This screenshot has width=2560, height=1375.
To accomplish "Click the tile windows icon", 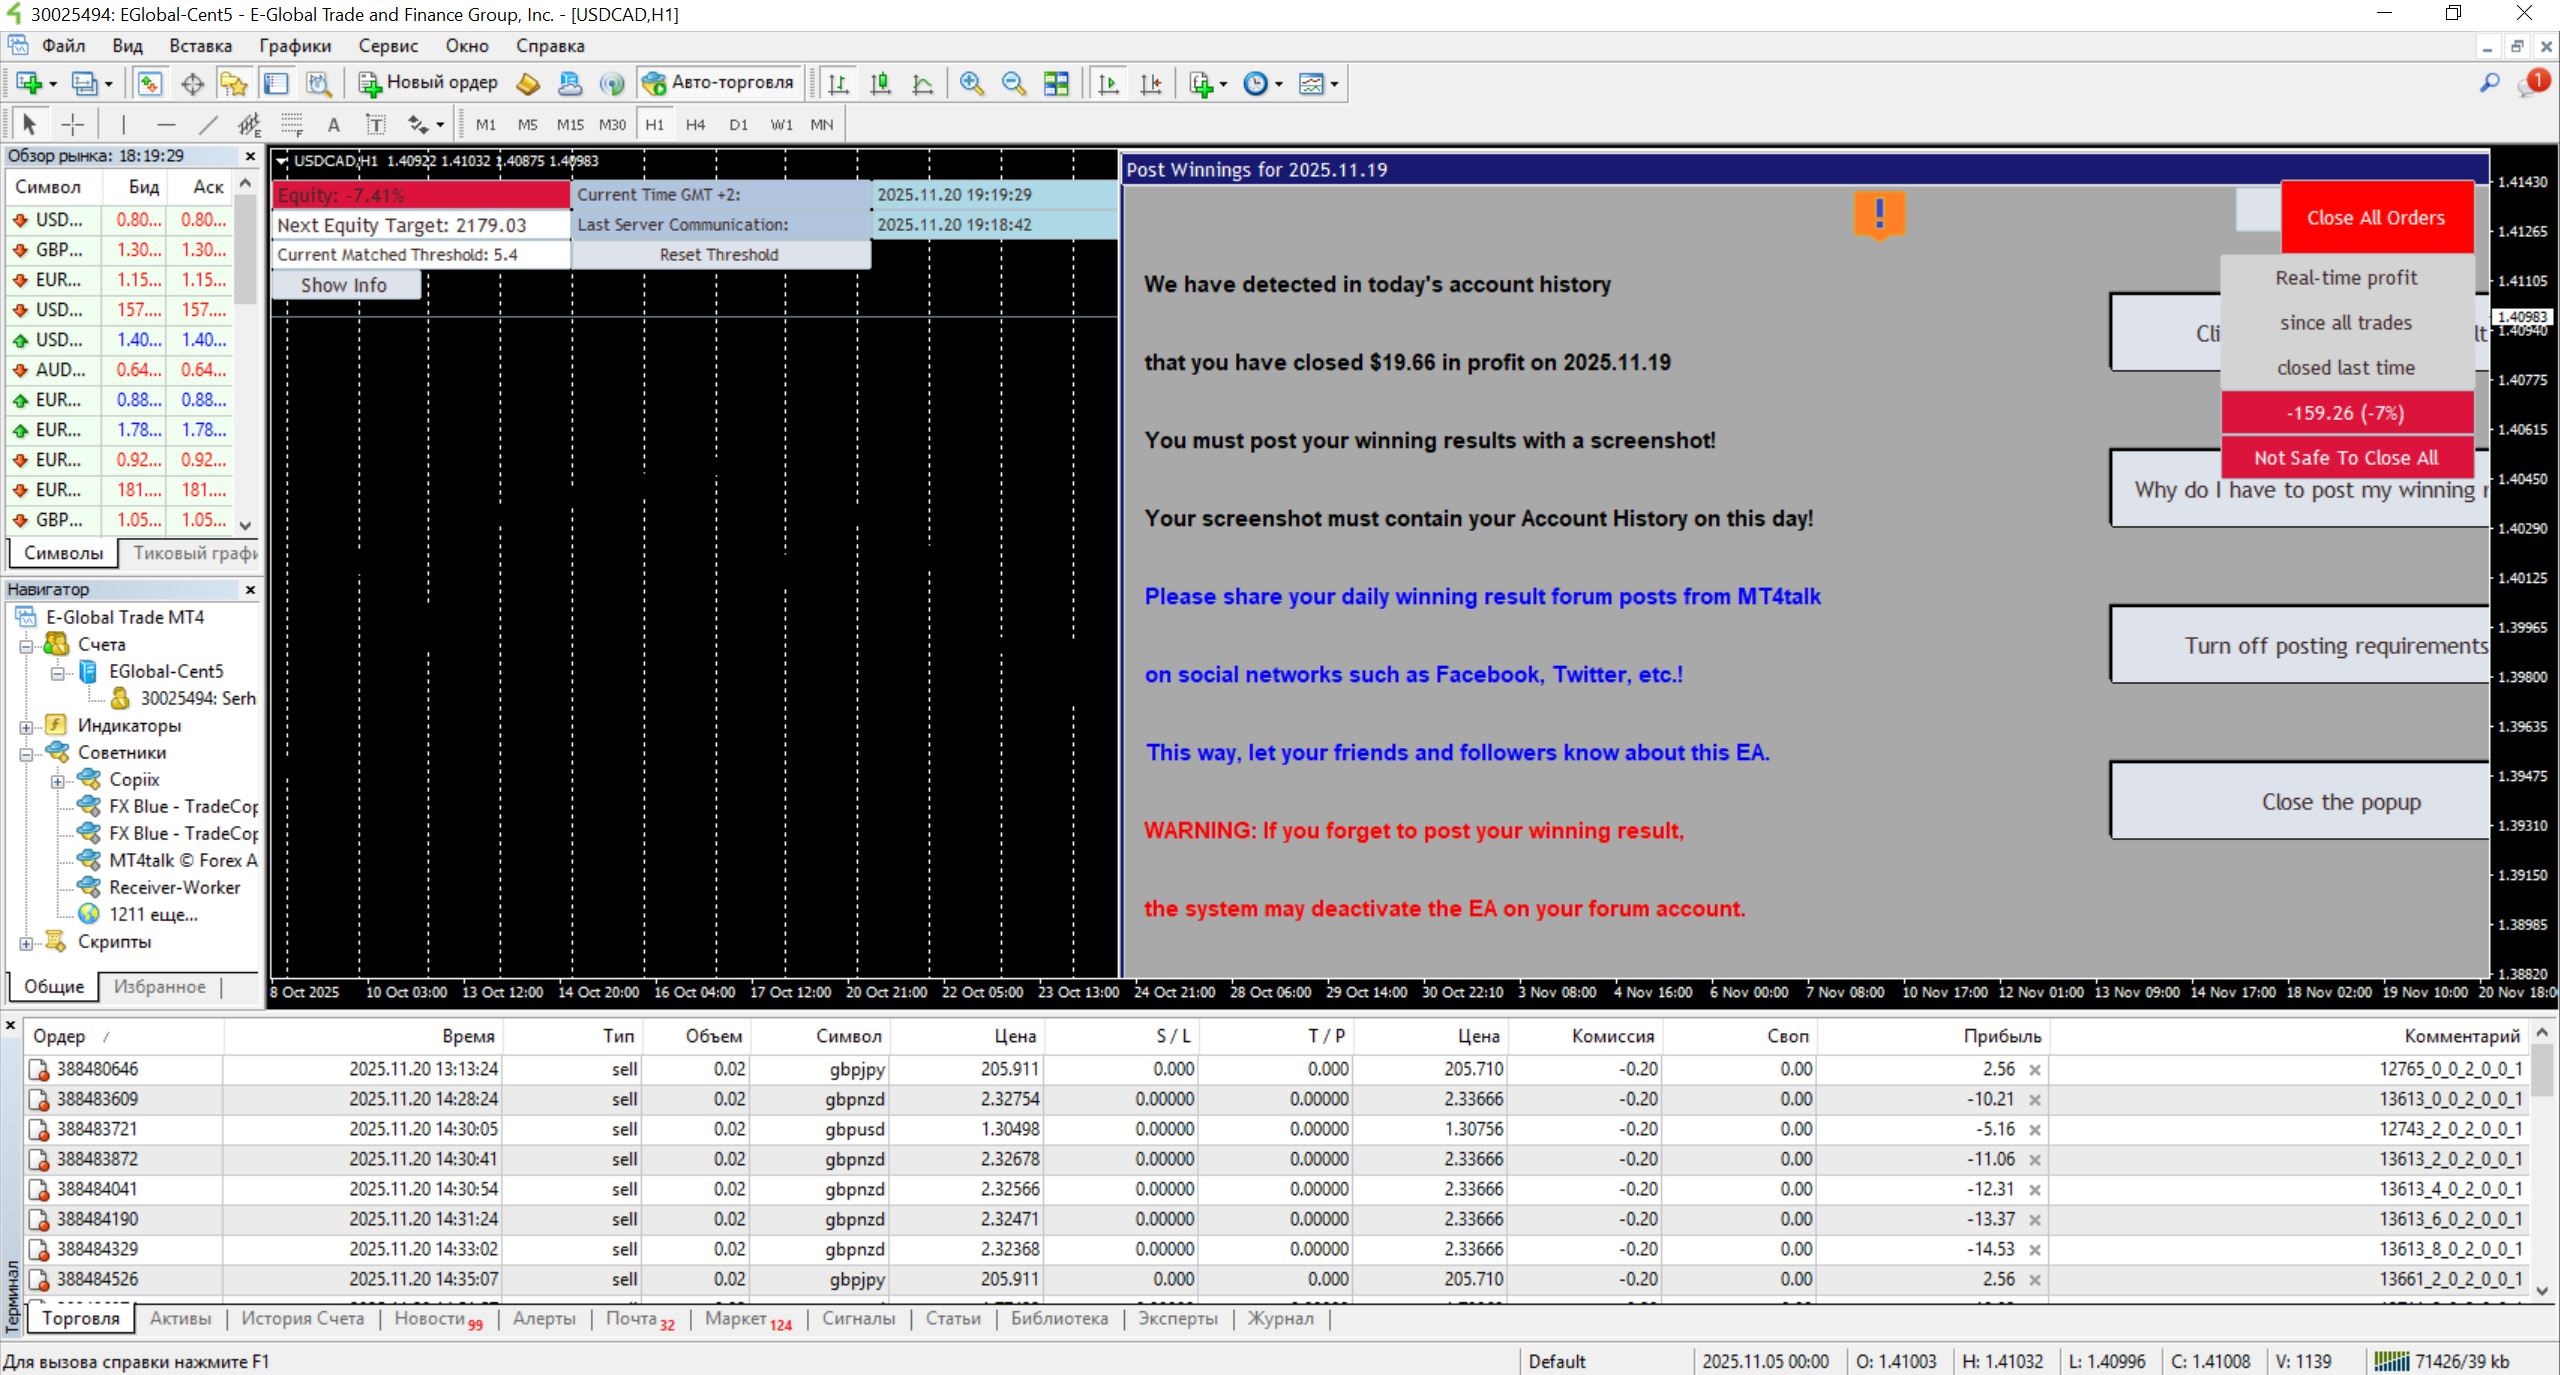I will pyautogui.click(x=1056, y=84).
